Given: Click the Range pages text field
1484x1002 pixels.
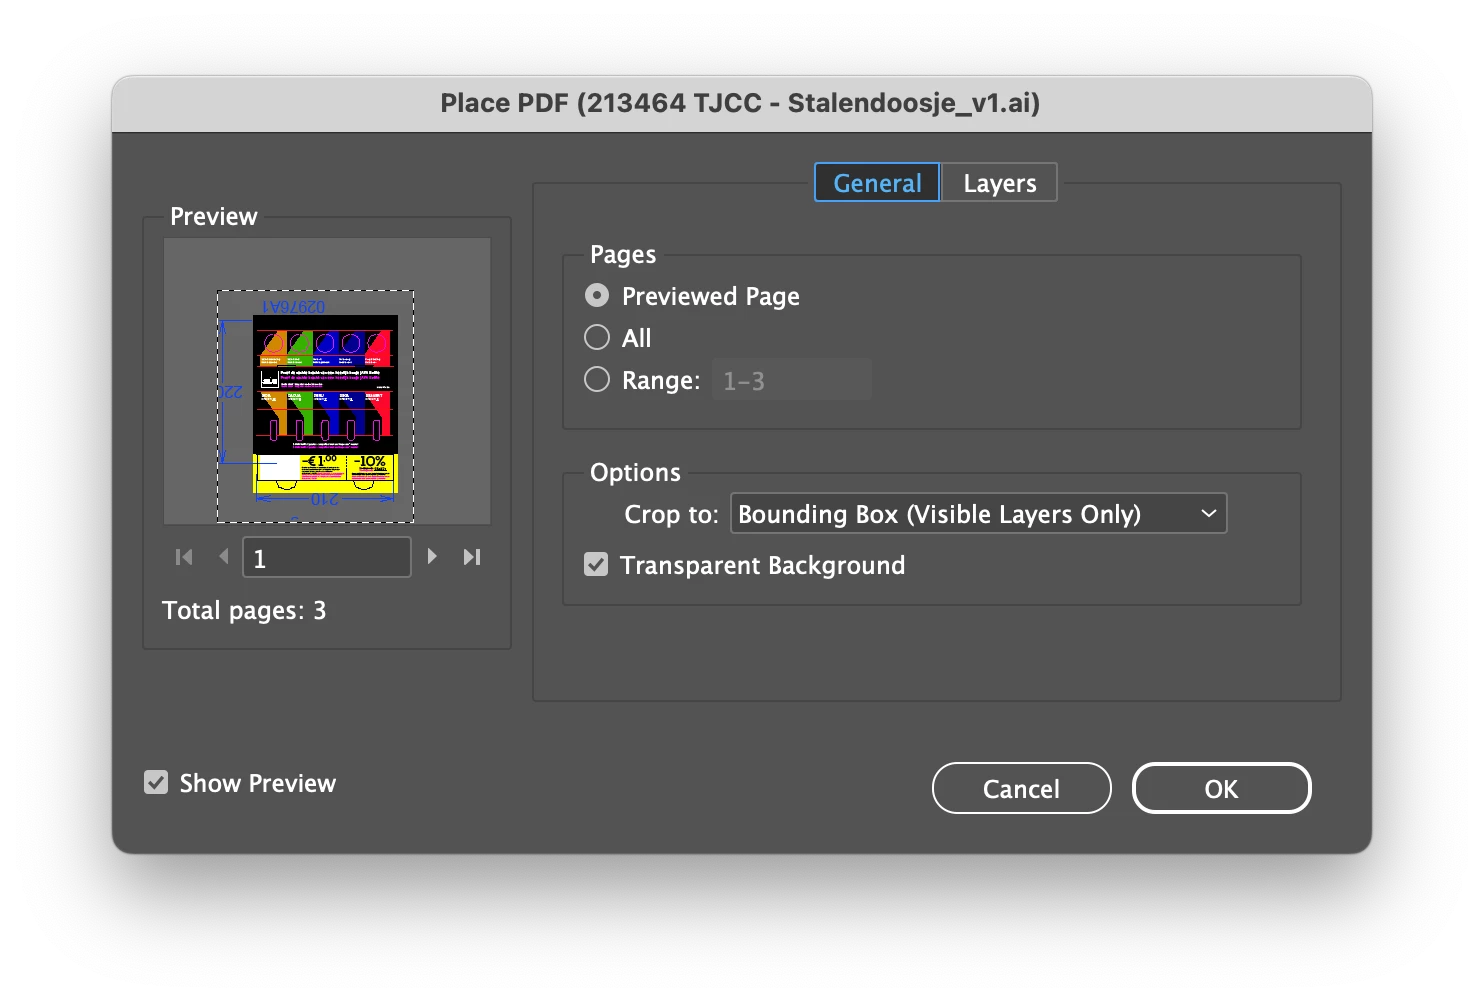Looking at the screenshot, I should (792, 380).
